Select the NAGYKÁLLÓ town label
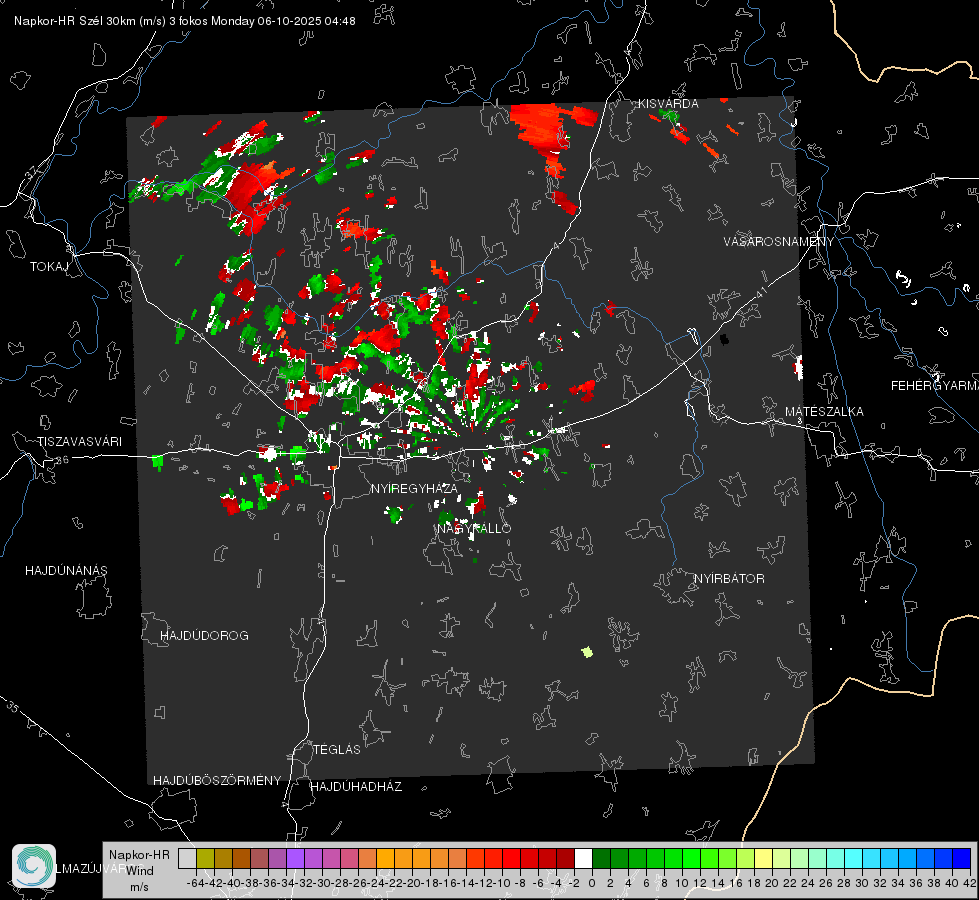The image size is (979, 900). 474,528
